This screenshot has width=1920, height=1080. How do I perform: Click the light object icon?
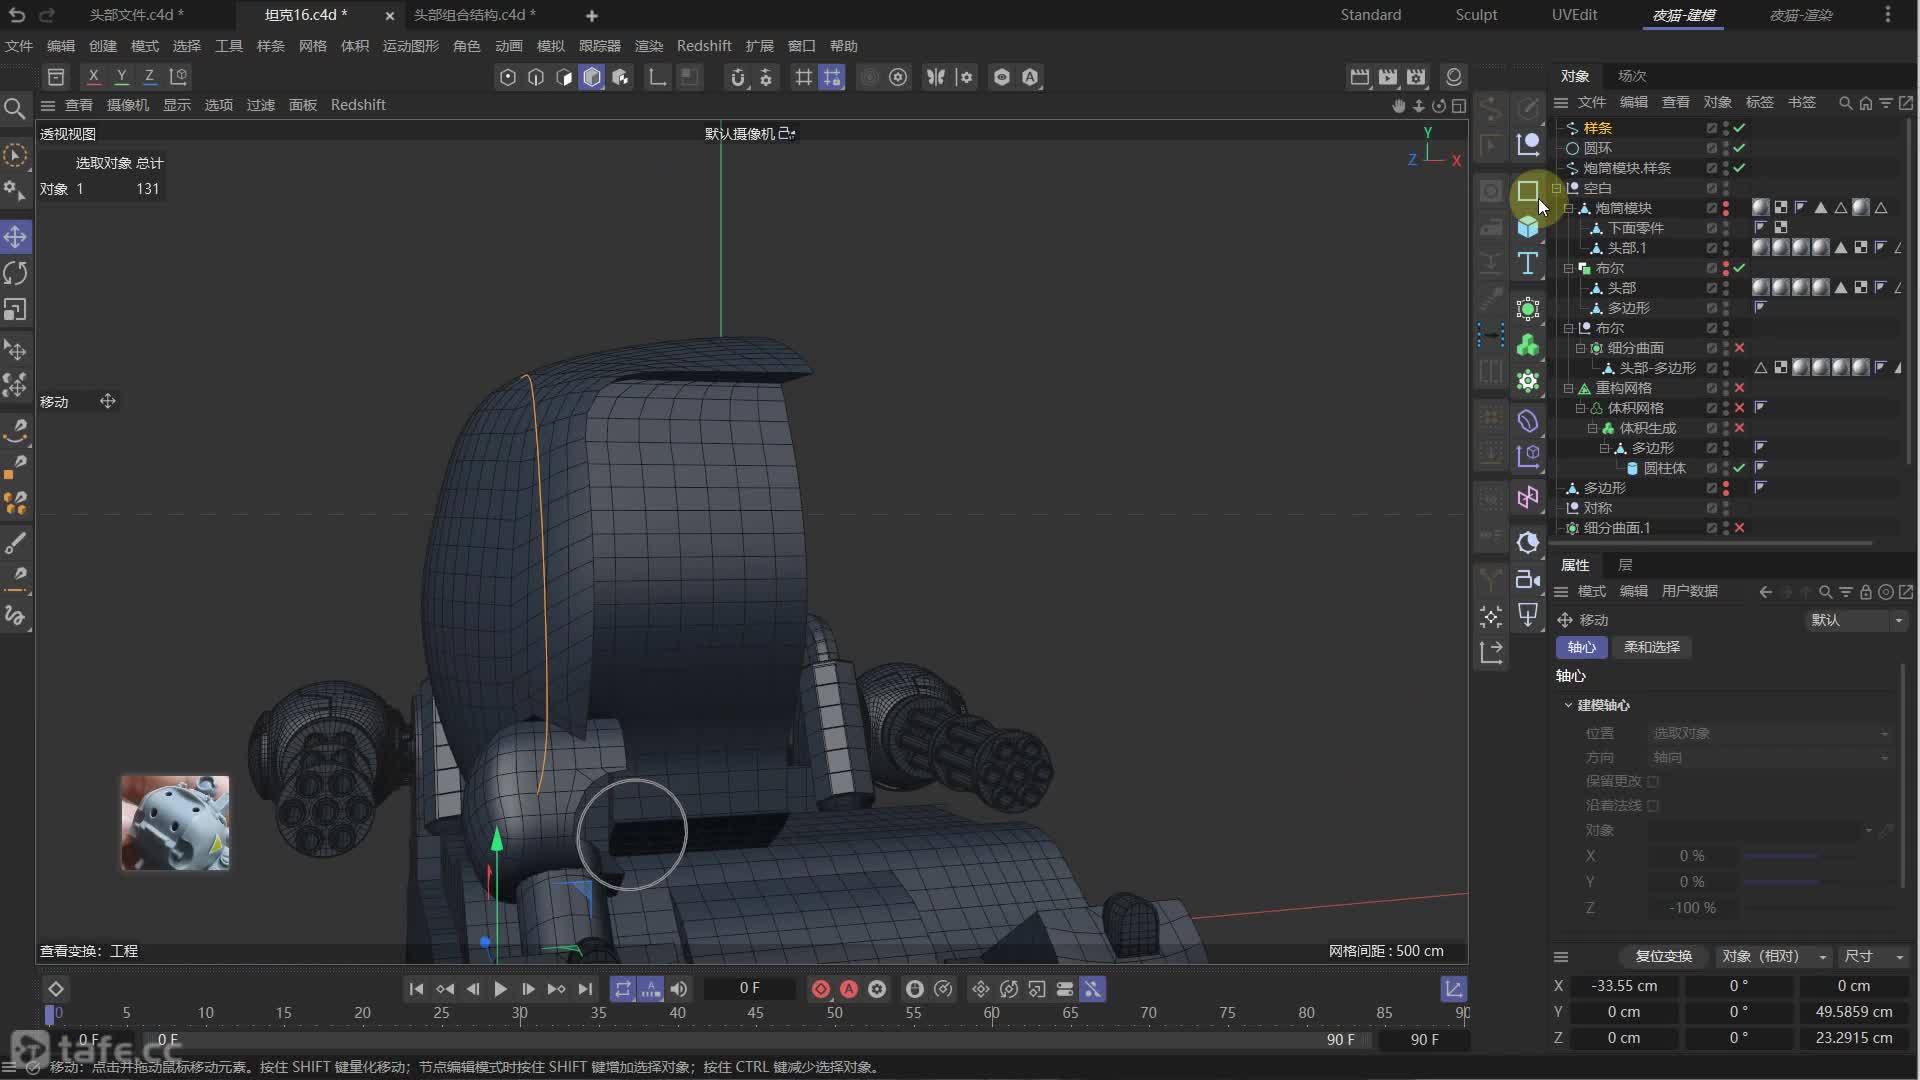click(1528, 614)
